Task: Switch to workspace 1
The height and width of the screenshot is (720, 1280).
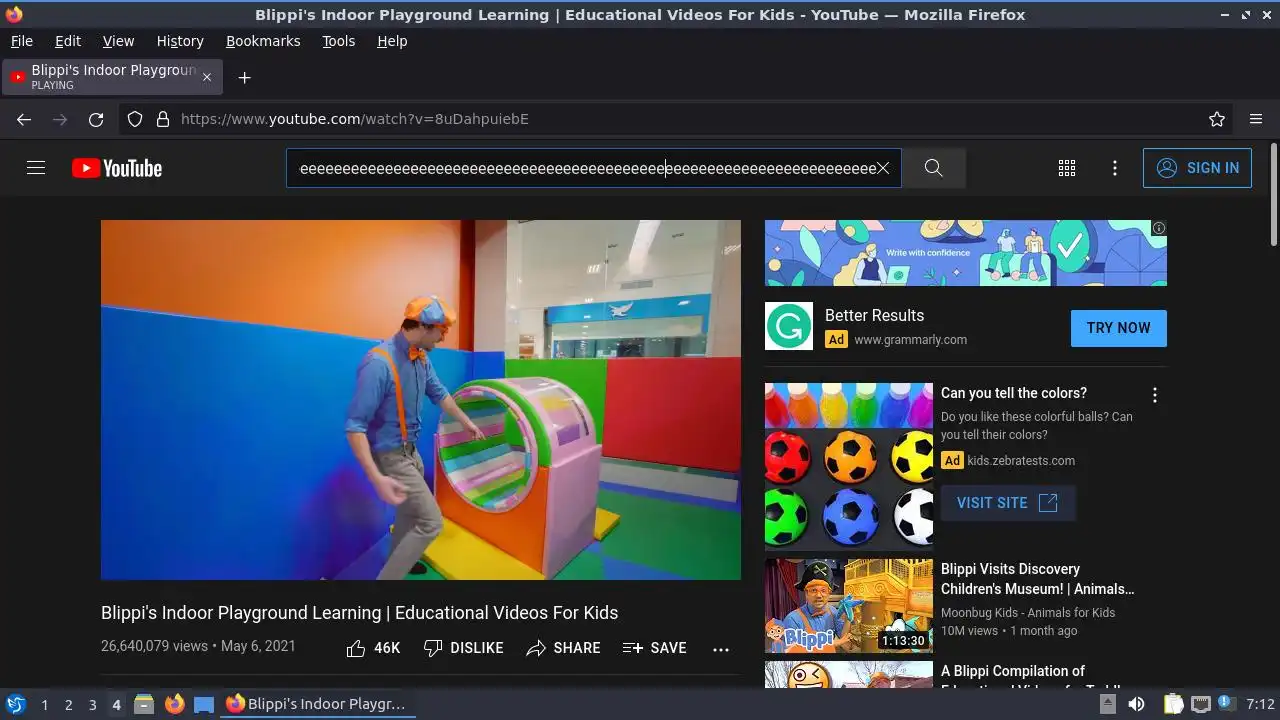Action: click(44, 705)
